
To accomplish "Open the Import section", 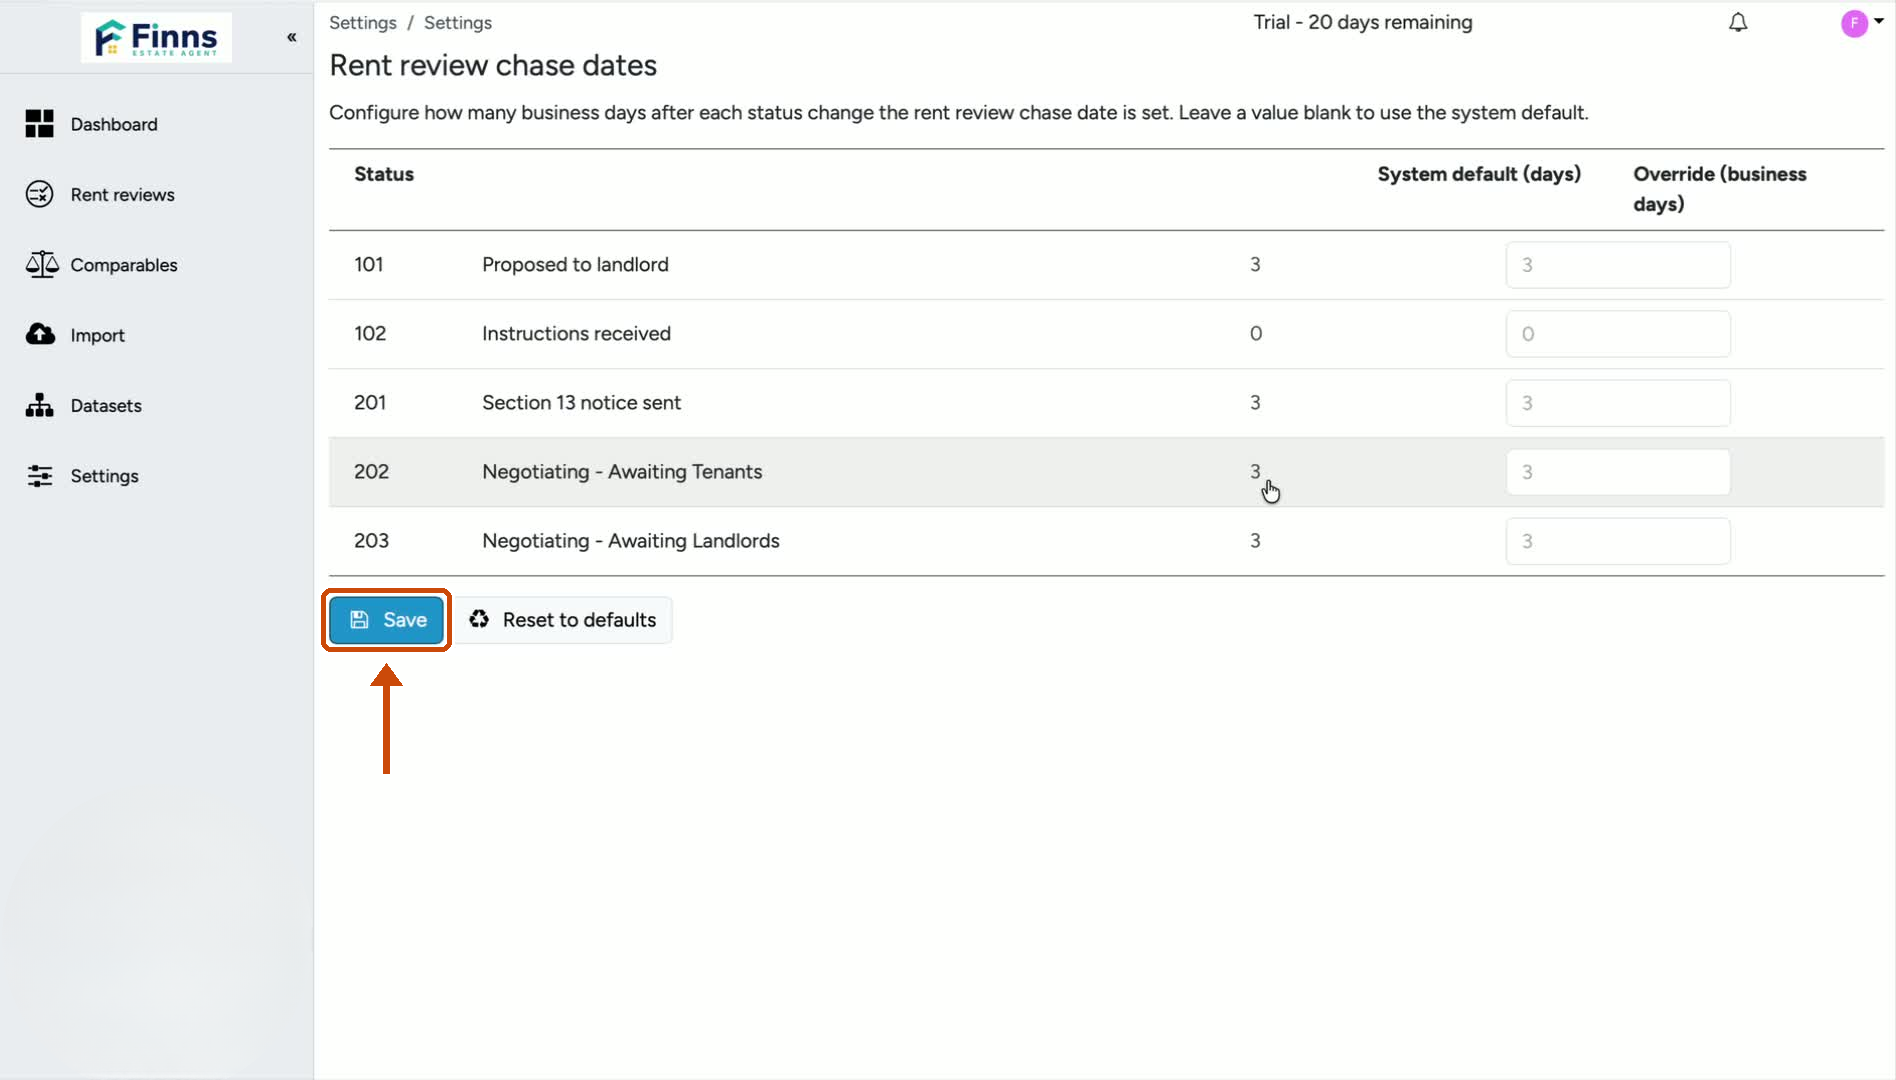I will tap(97, 335).
